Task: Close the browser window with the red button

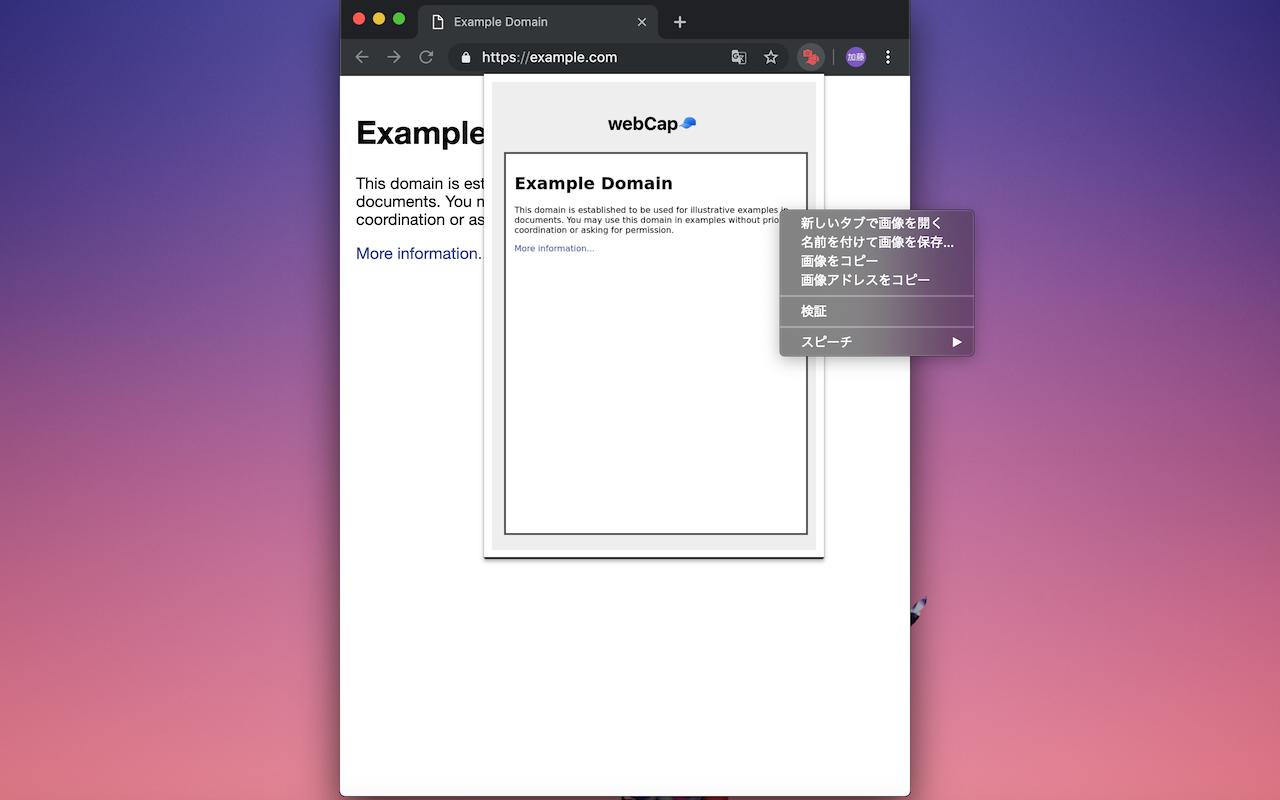Action: pyautogui.click(x=359, y=19)
